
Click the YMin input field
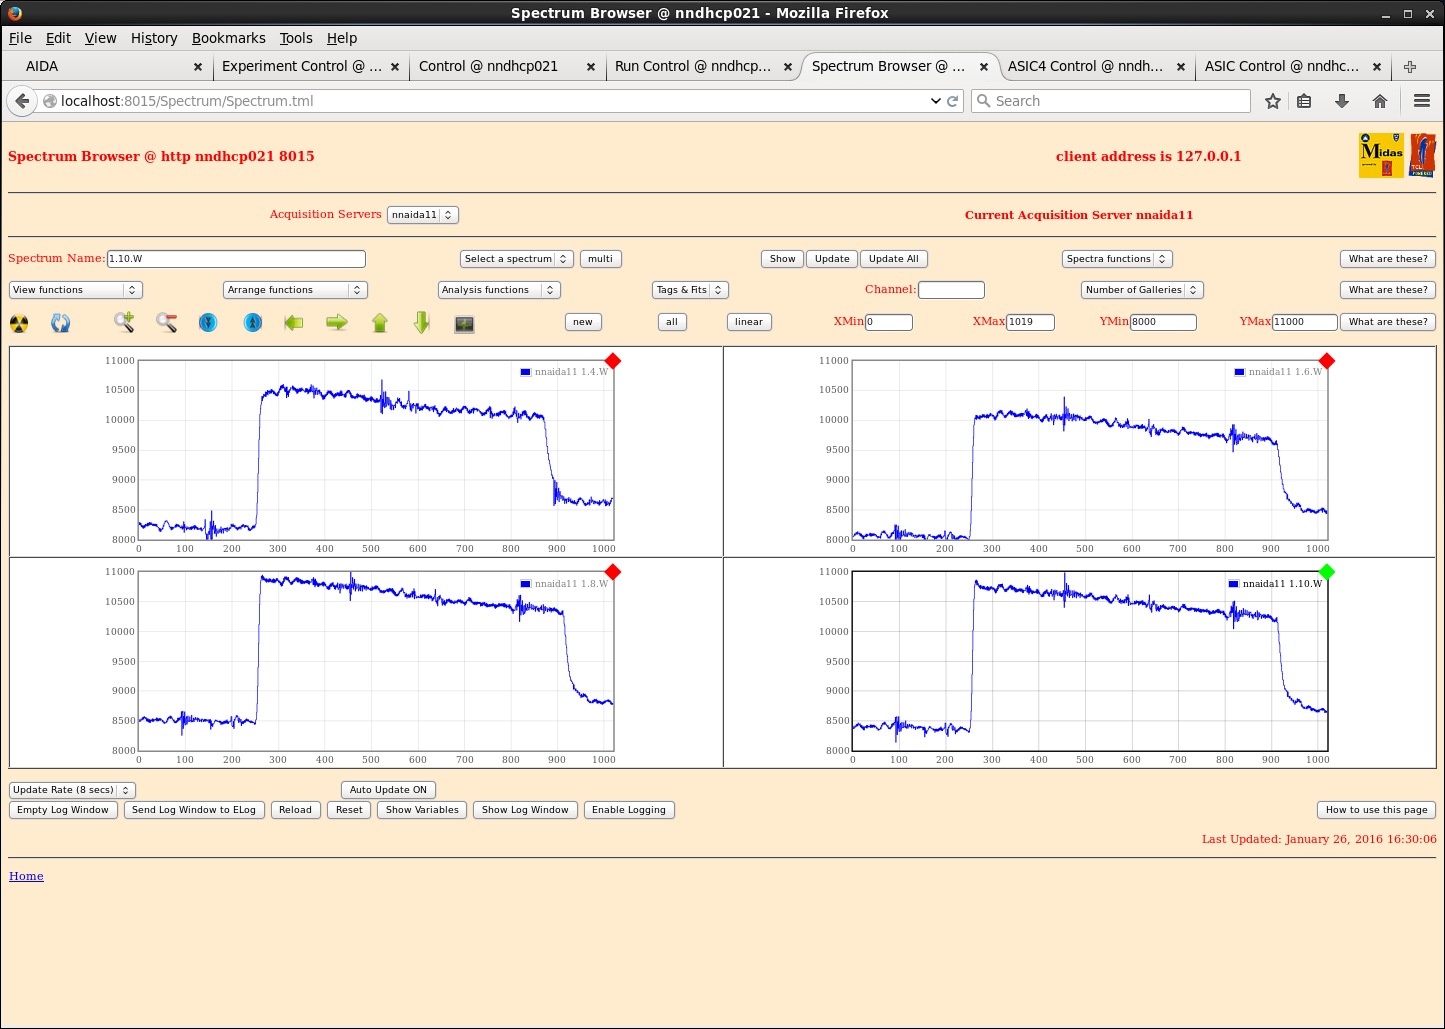pyautogui.click(x=1163, y=322)
